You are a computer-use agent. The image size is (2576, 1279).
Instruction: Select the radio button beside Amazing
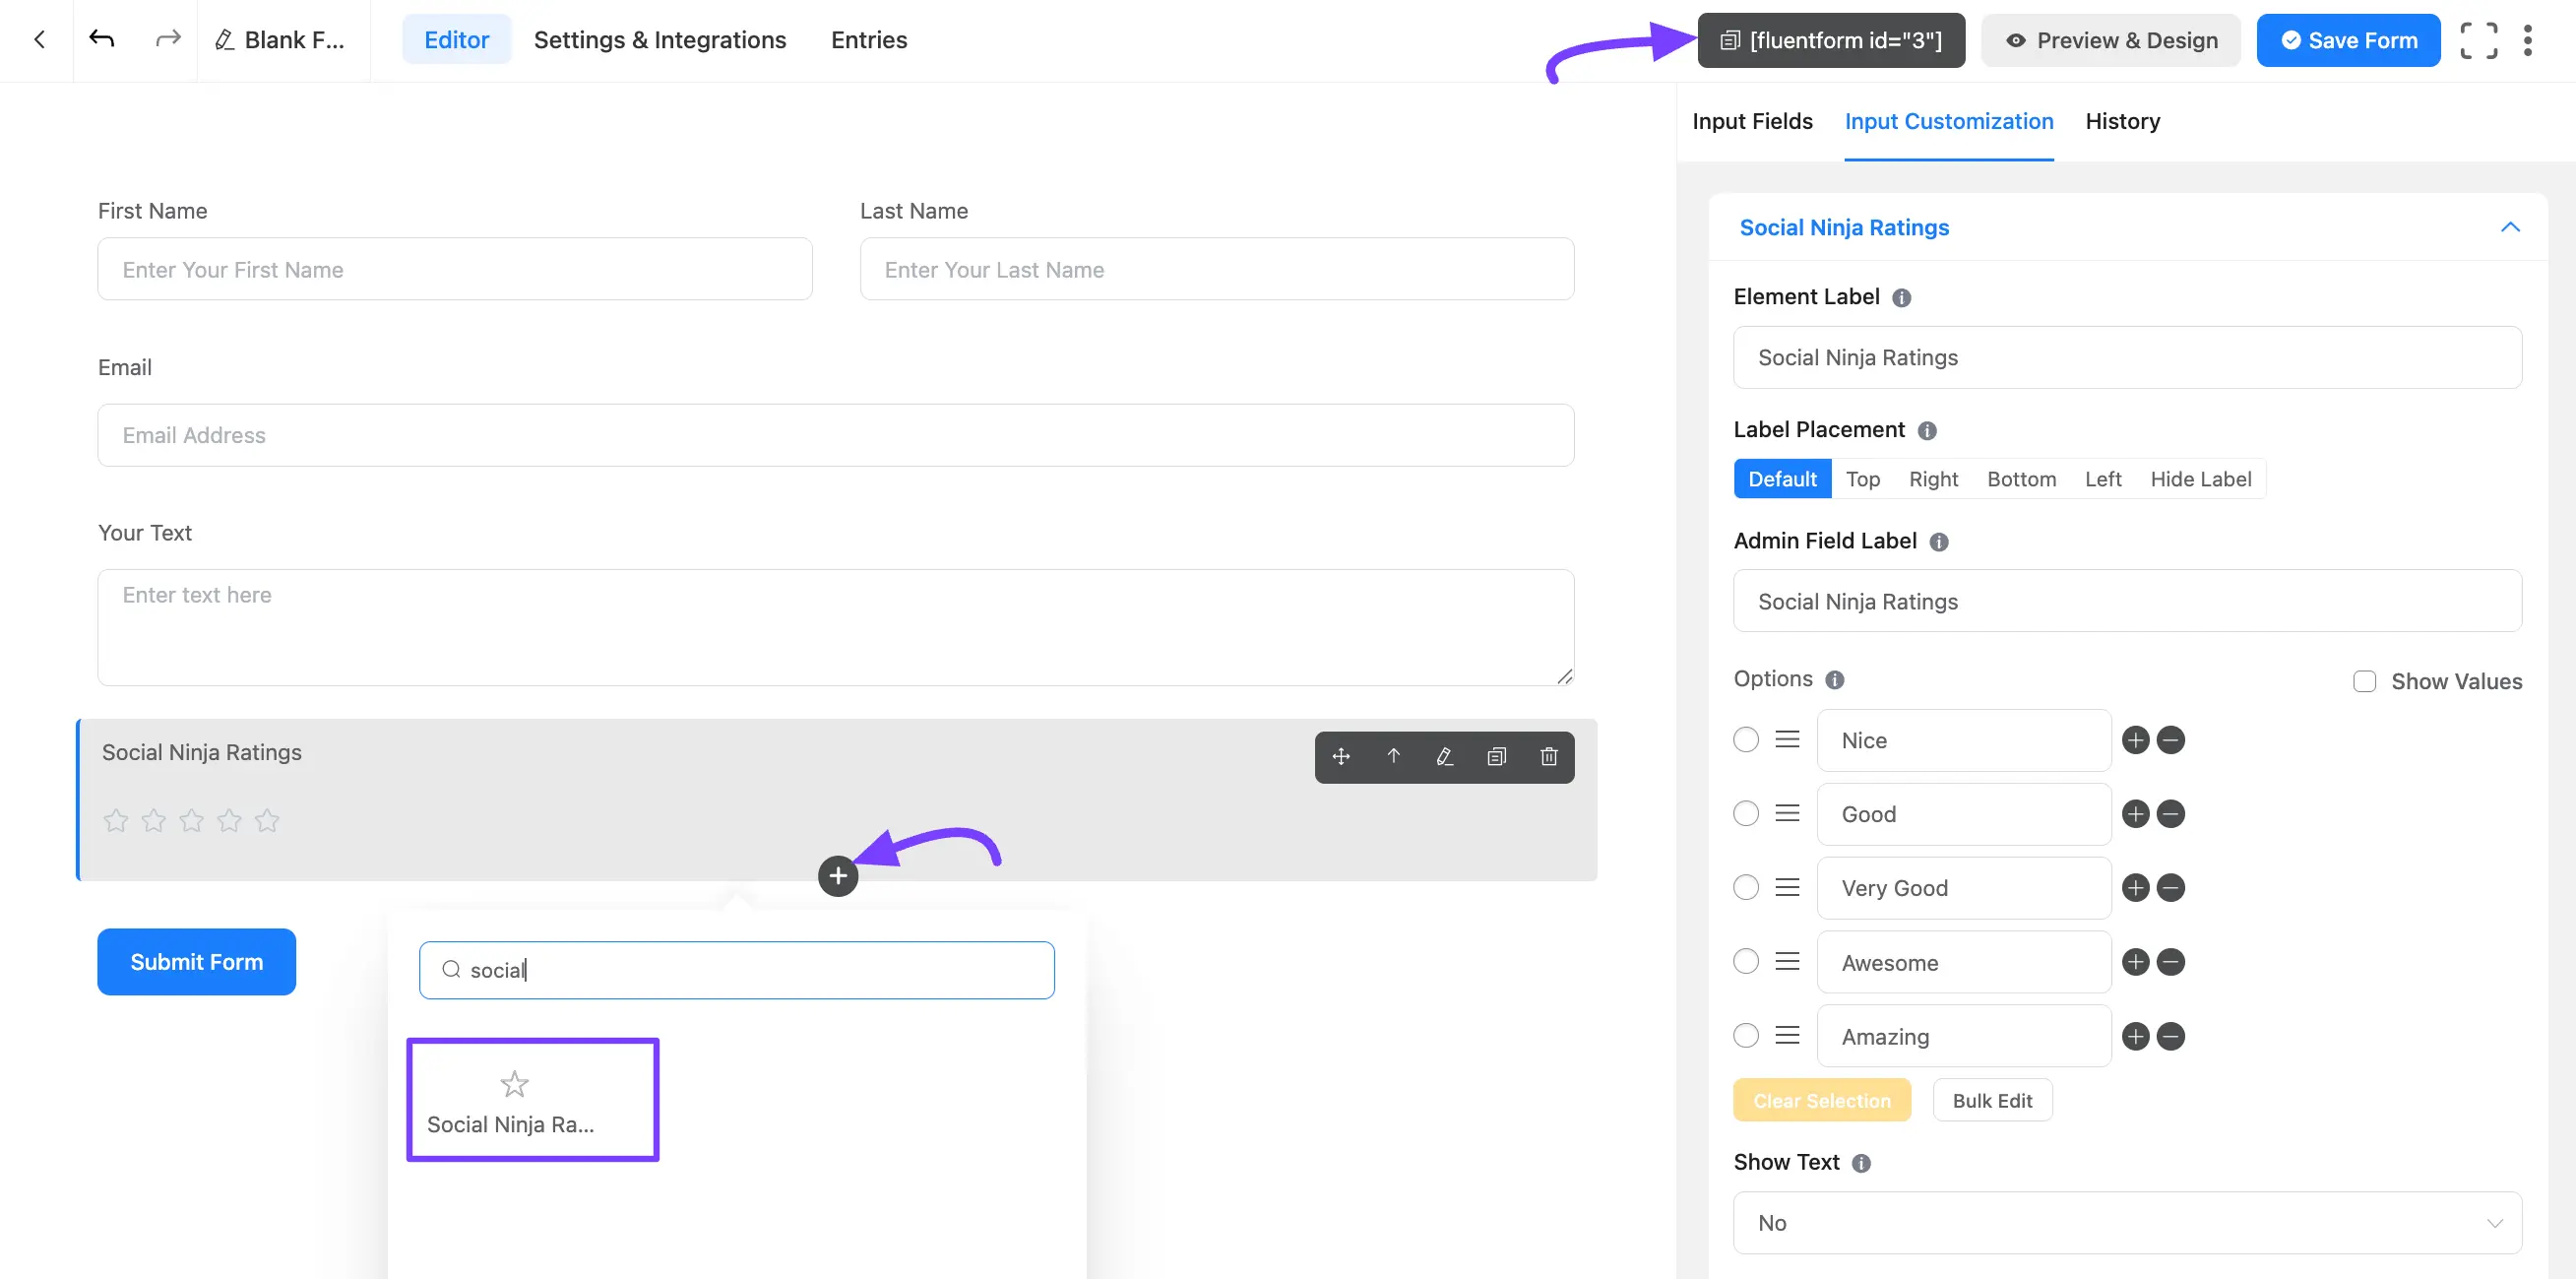click(x=1746, y=1035)
